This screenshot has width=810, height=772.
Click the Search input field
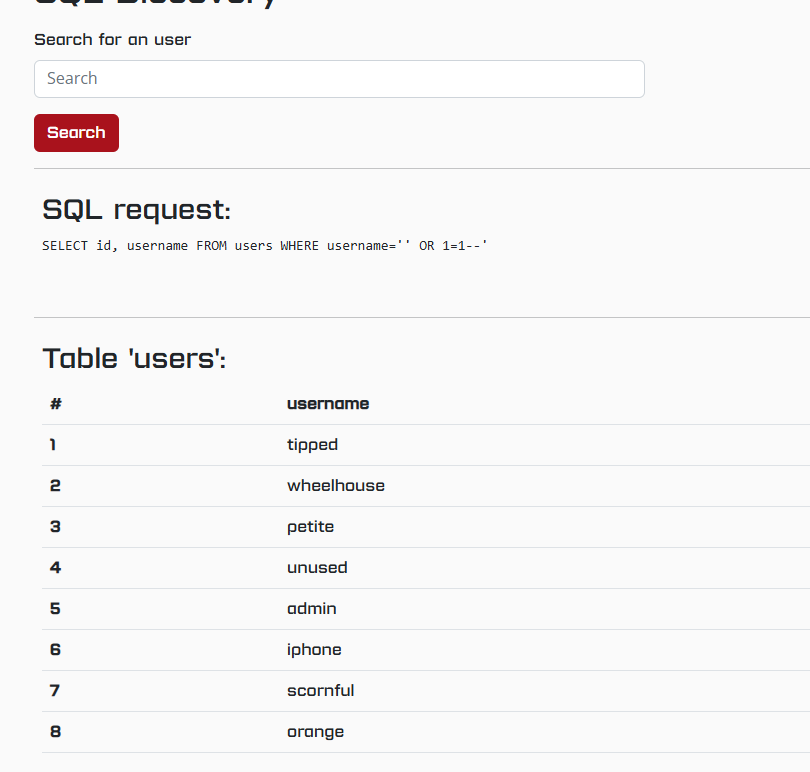339,79
